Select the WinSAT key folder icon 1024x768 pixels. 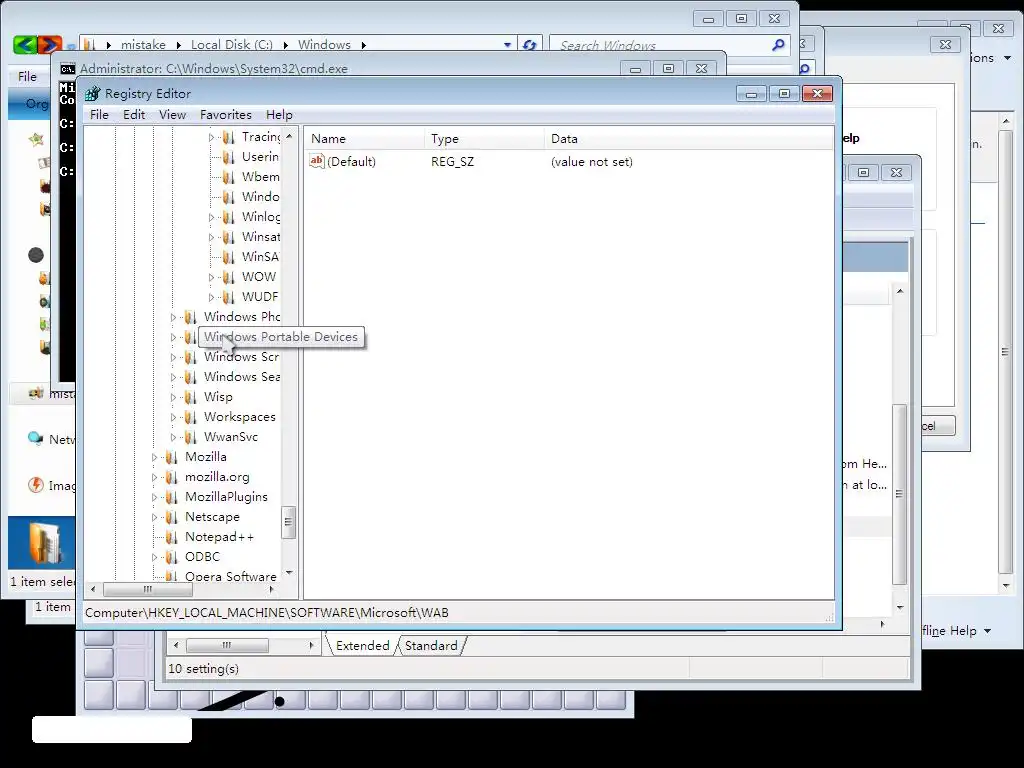pyautogui.click(x=229, y=257)
